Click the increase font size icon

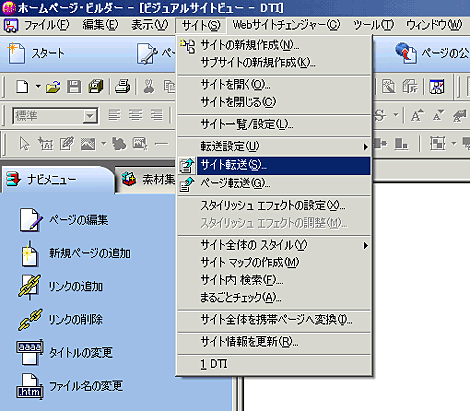417,115
